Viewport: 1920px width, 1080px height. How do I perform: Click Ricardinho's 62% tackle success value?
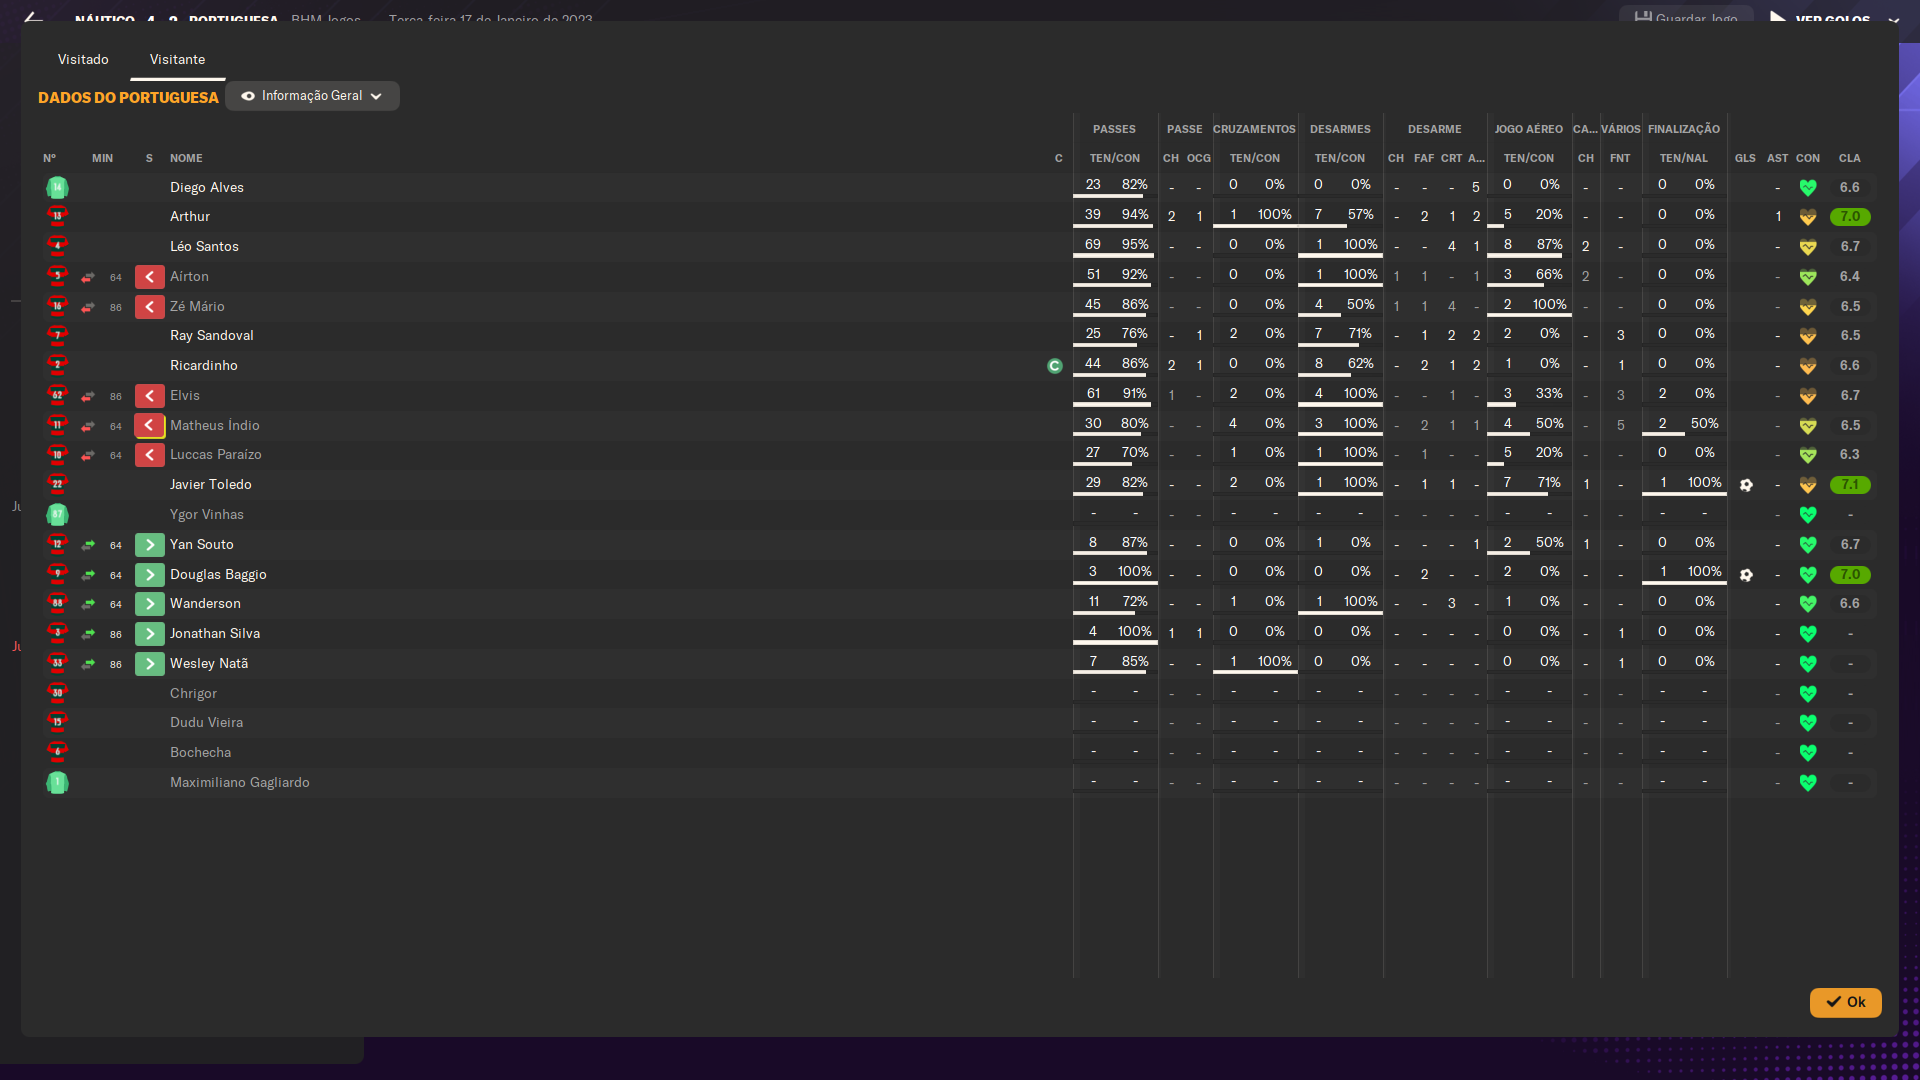pos(1360,364)
